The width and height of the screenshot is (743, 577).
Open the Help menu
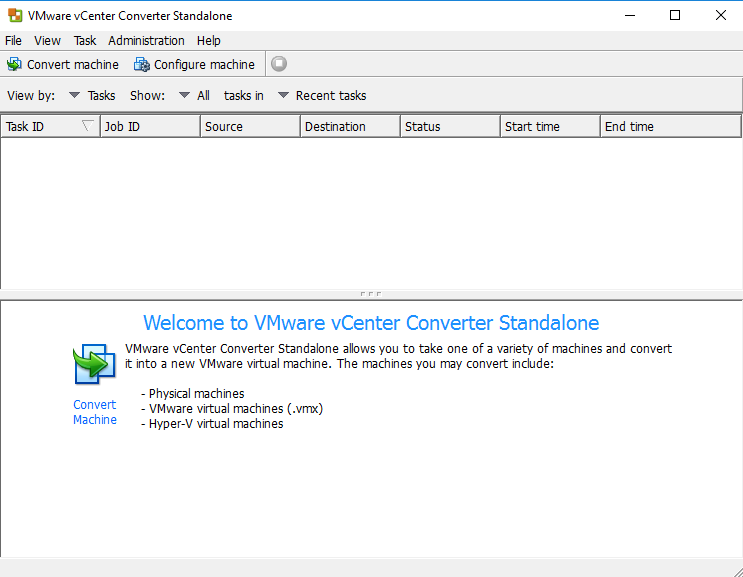(x=208, y=41)
